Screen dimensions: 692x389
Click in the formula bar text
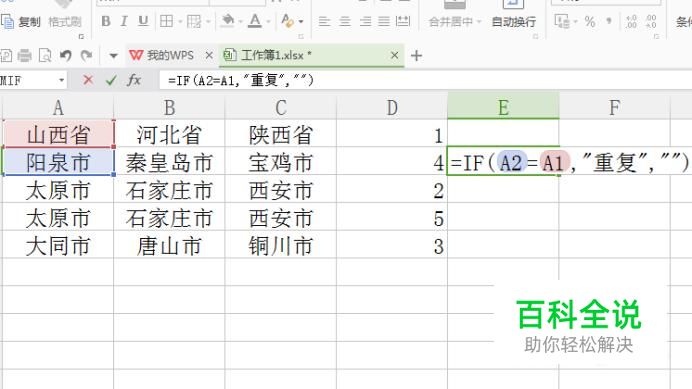coord(241,80)
